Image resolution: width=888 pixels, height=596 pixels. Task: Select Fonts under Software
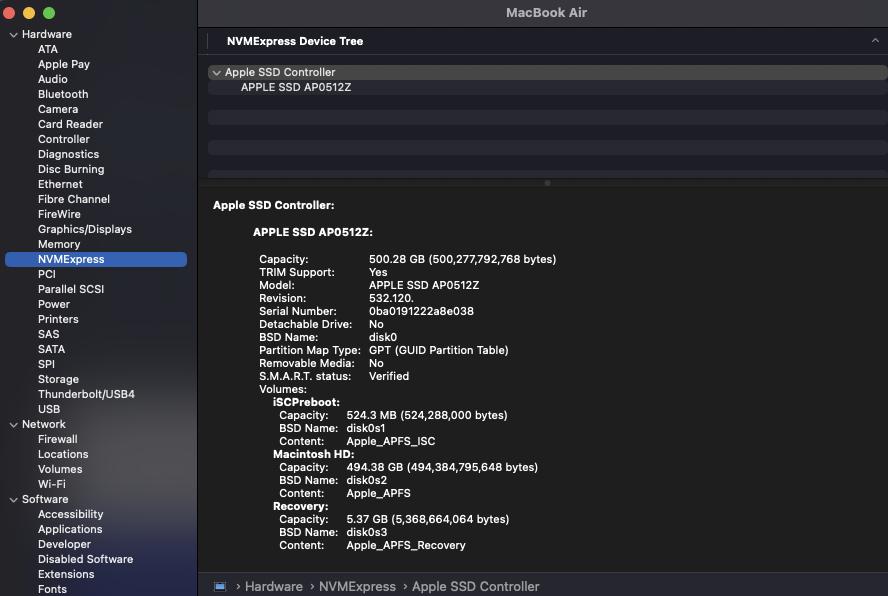point(52,589)
